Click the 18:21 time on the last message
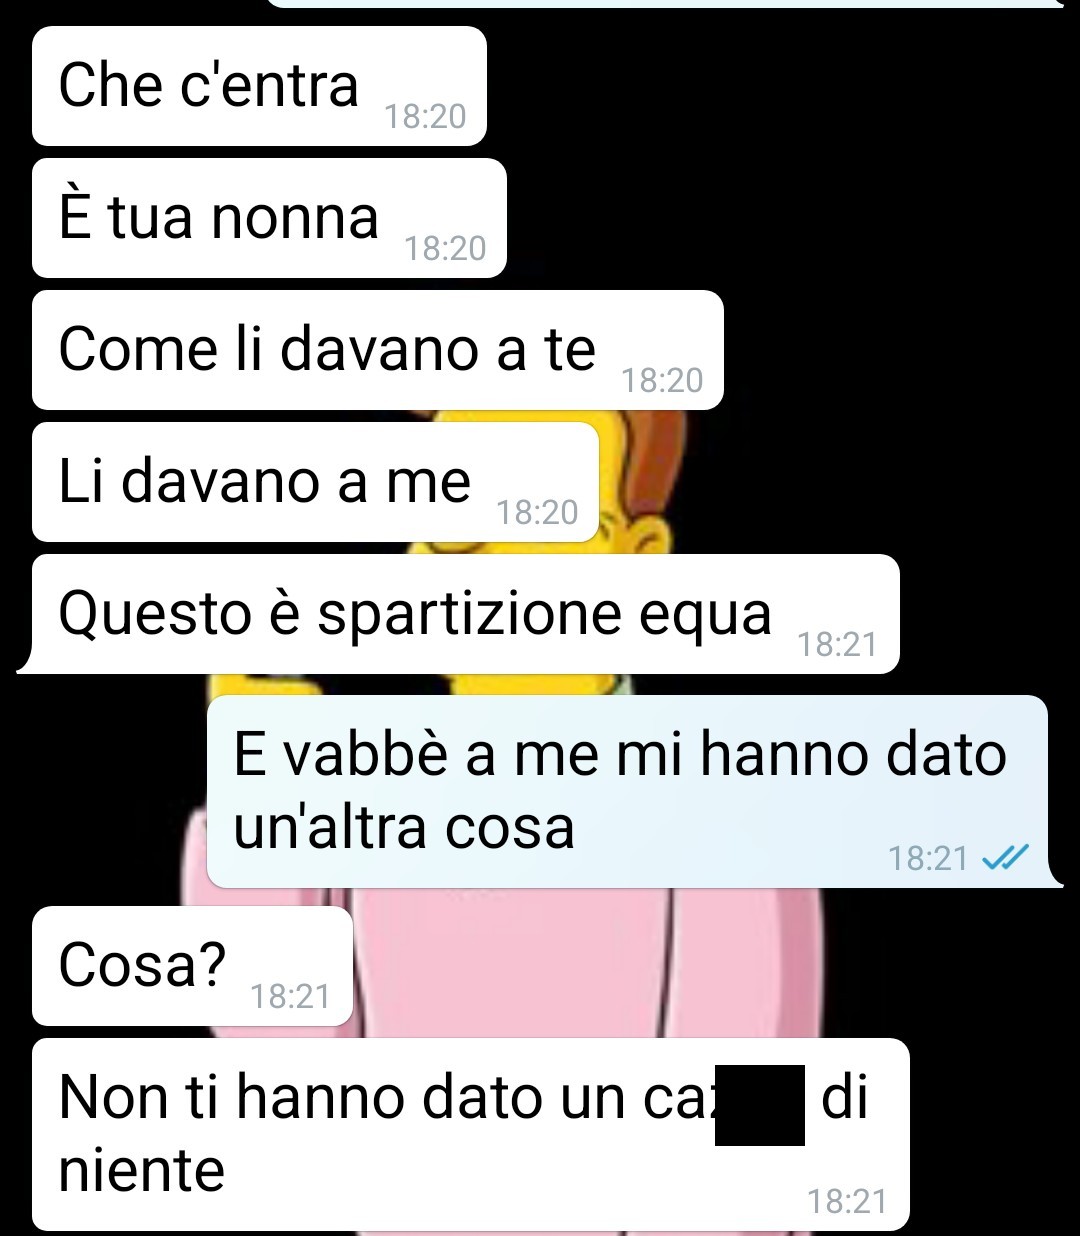Image resolution: width=1080 pixels, height=1236 pixels. pyautogui.click(x=847, y=1201)
